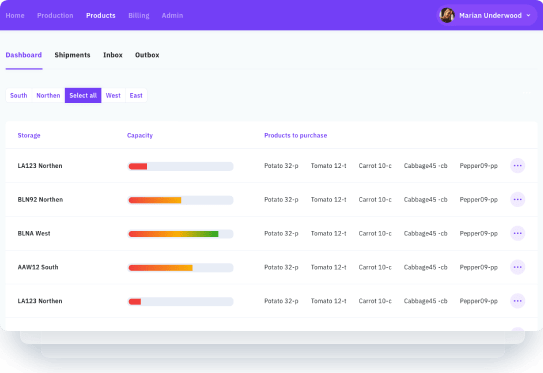The width and height of the screenshot is (543, 373).
Task: Click the Products to purchase column header
Action: pos(295,135)
